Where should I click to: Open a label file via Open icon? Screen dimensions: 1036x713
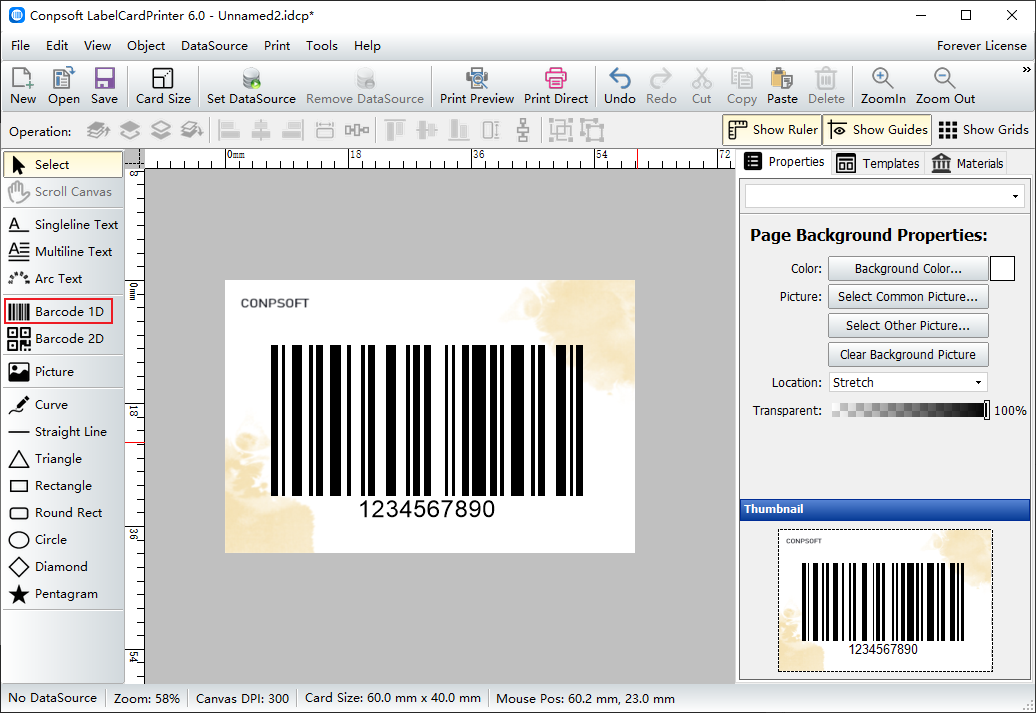click(63, 86)
